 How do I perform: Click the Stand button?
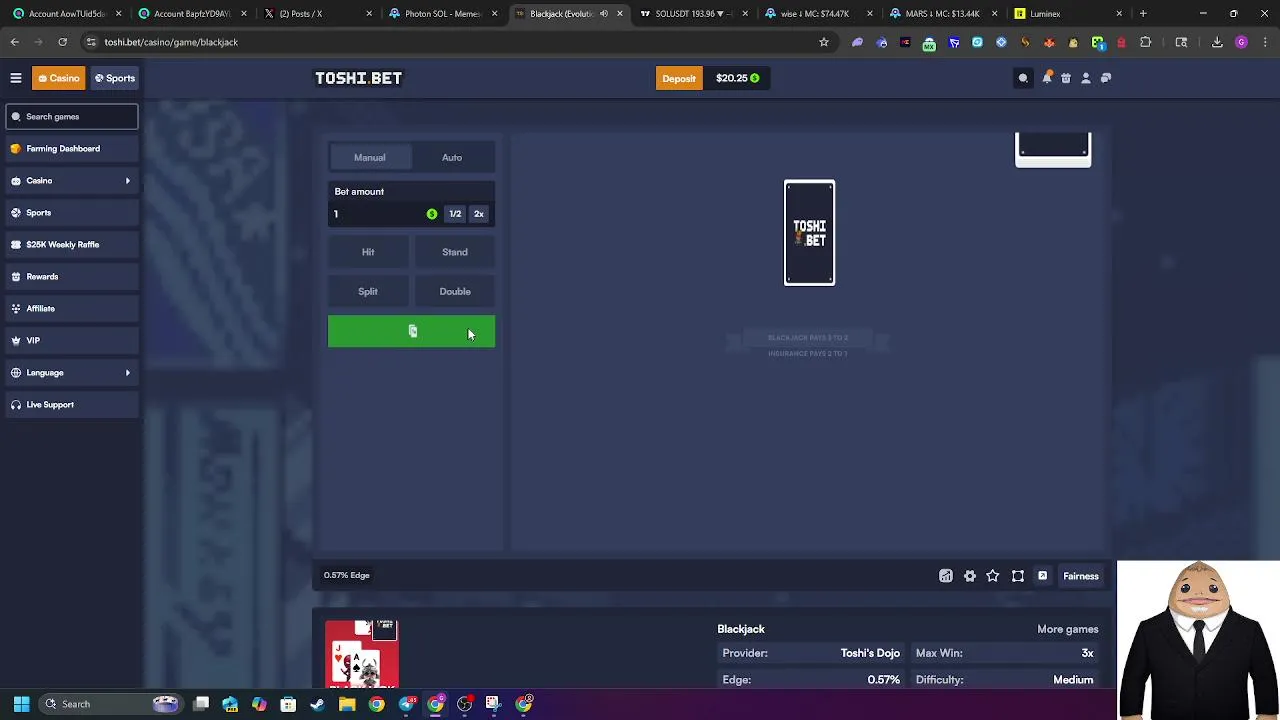(x=455, y=252)
